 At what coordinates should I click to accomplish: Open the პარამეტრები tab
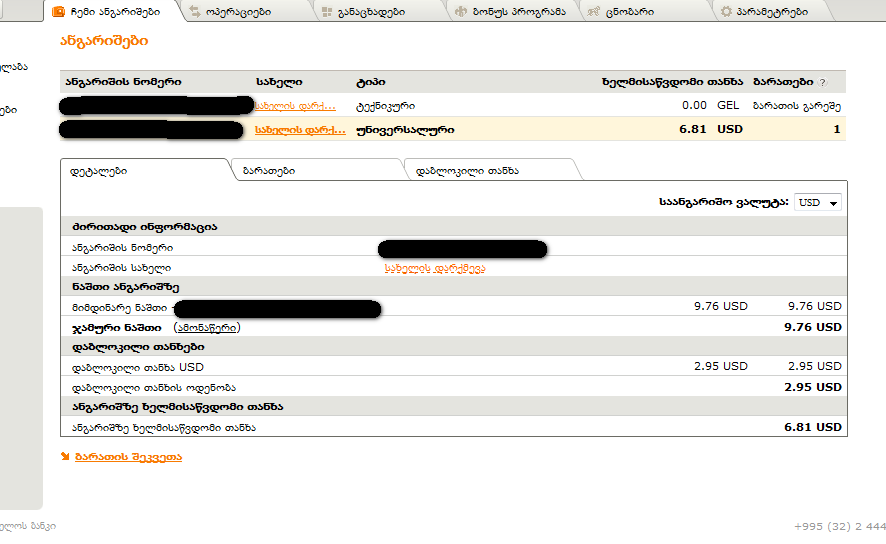pyautogui.click(x=772, y=11)
